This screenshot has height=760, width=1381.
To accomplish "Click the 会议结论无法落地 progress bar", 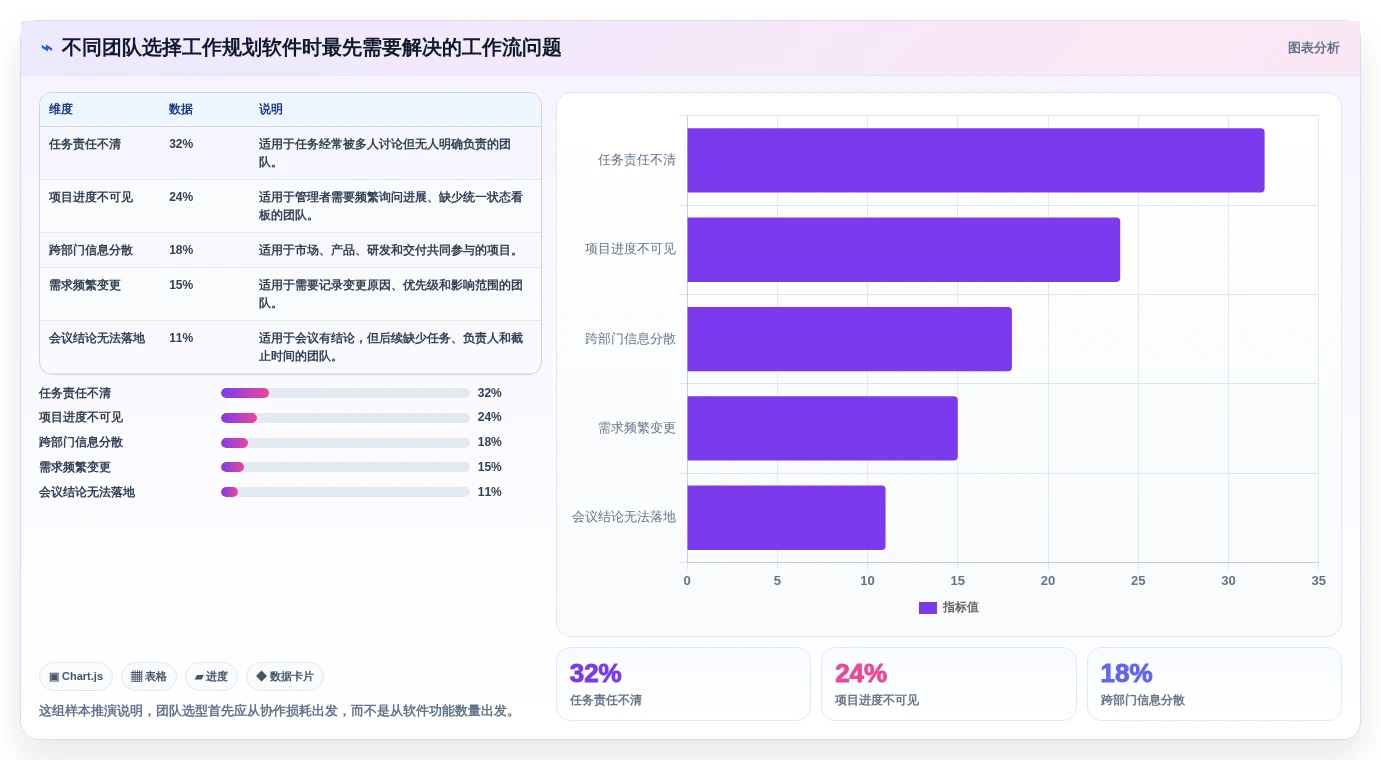I will [345, 492].
